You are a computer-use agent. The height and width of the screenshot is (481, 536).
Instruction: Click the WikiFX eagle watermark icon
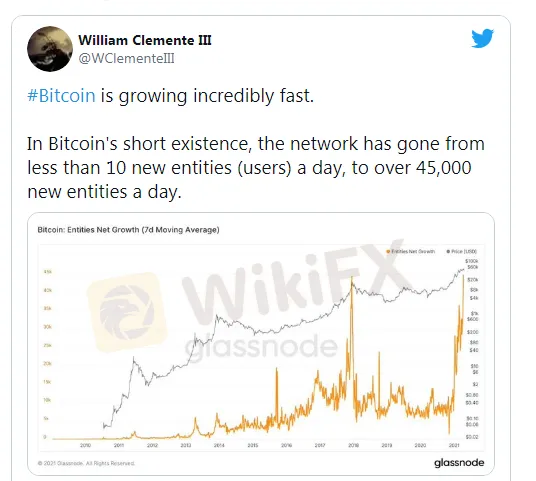click(x=127, y=312)
